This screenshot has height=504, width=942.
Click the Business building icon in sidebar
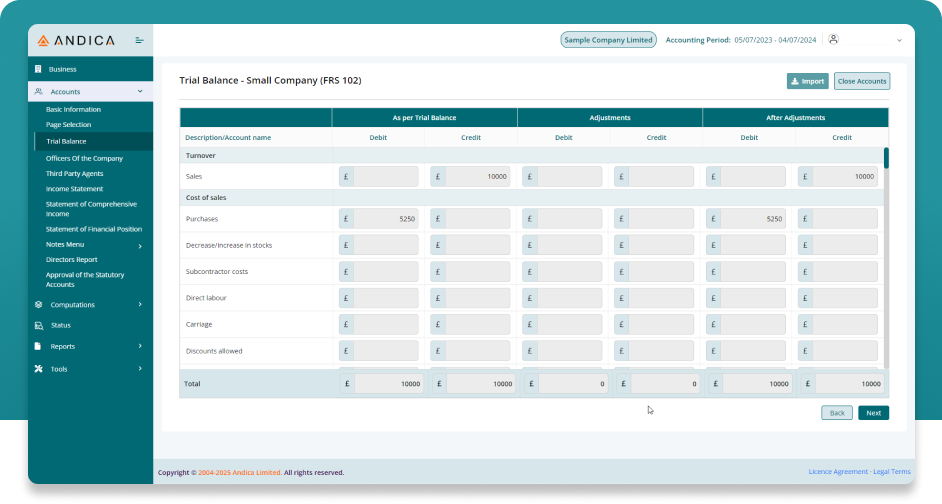point(38,69)
